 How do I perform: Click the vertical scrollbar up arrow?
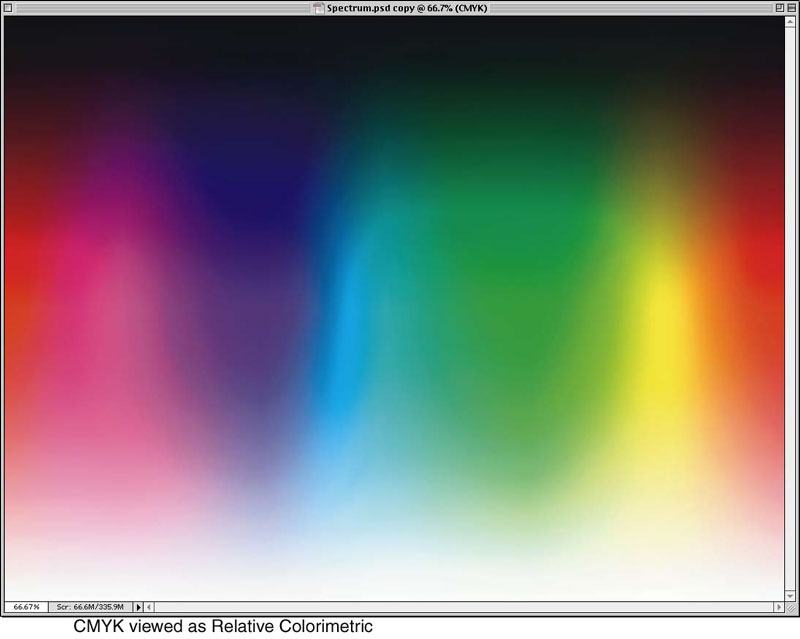(x=790, y=21)
